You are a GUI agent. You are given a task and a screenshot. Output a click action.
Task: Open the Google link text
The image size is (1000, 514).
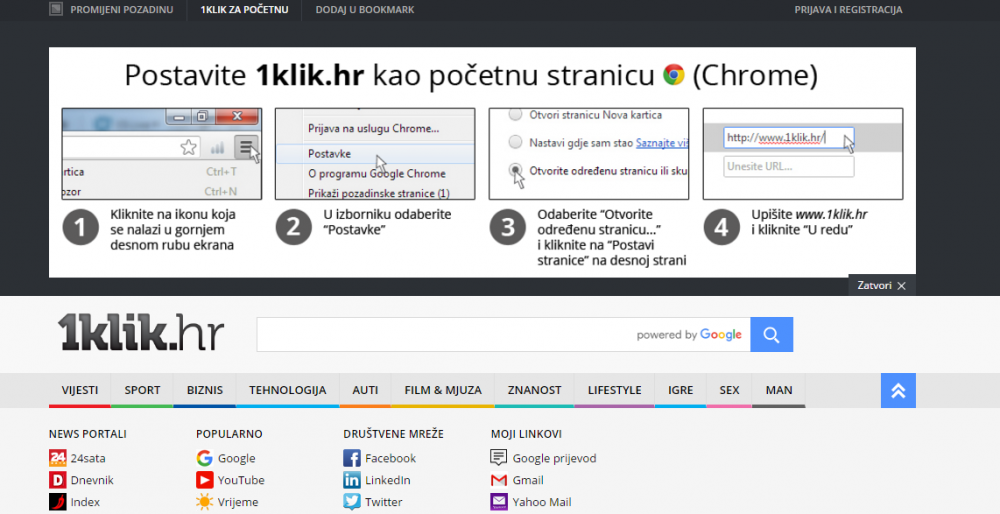pos(237,458)
